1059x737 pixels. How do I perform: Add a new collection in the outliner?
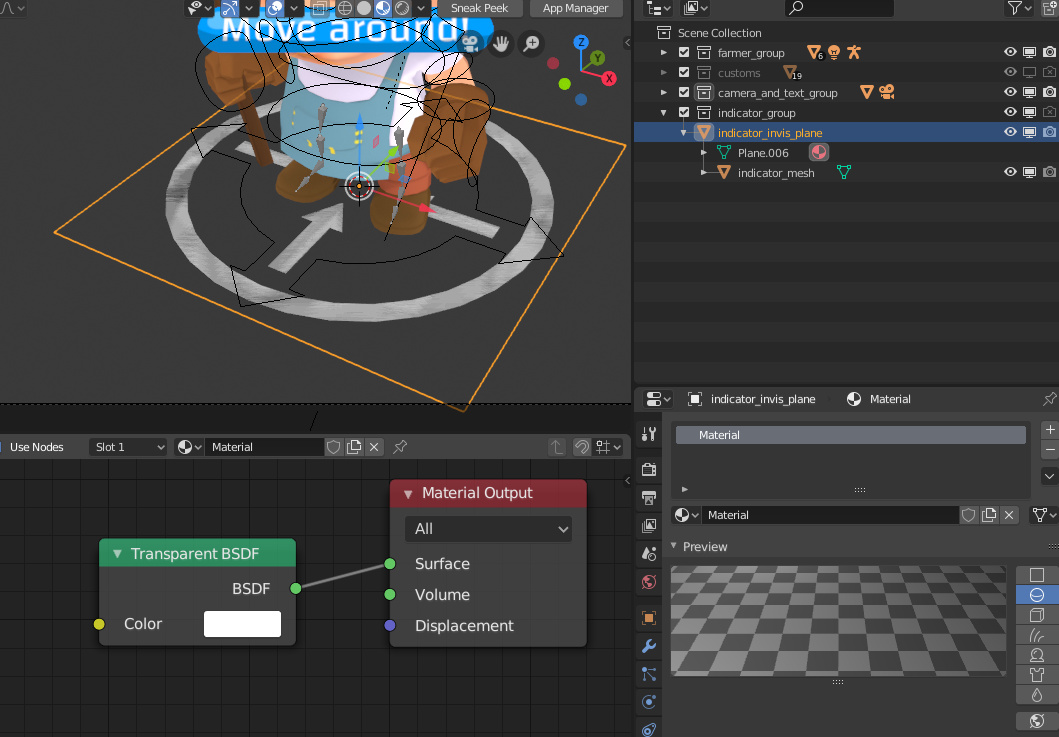[1051, 8]
